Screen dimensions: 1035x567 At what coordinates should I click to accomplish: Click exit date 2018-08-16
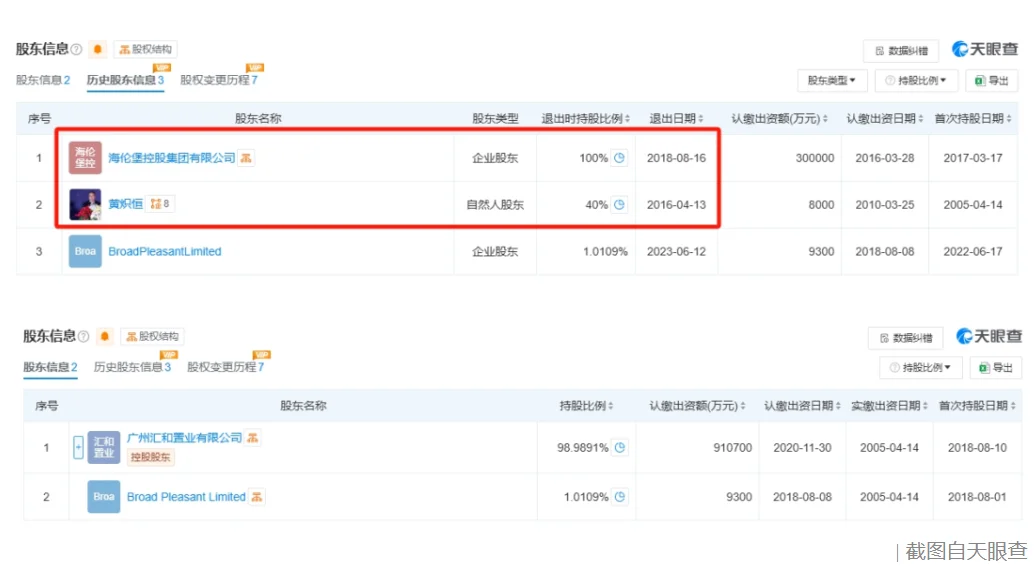pyautogui.click(x=676, y=158)
